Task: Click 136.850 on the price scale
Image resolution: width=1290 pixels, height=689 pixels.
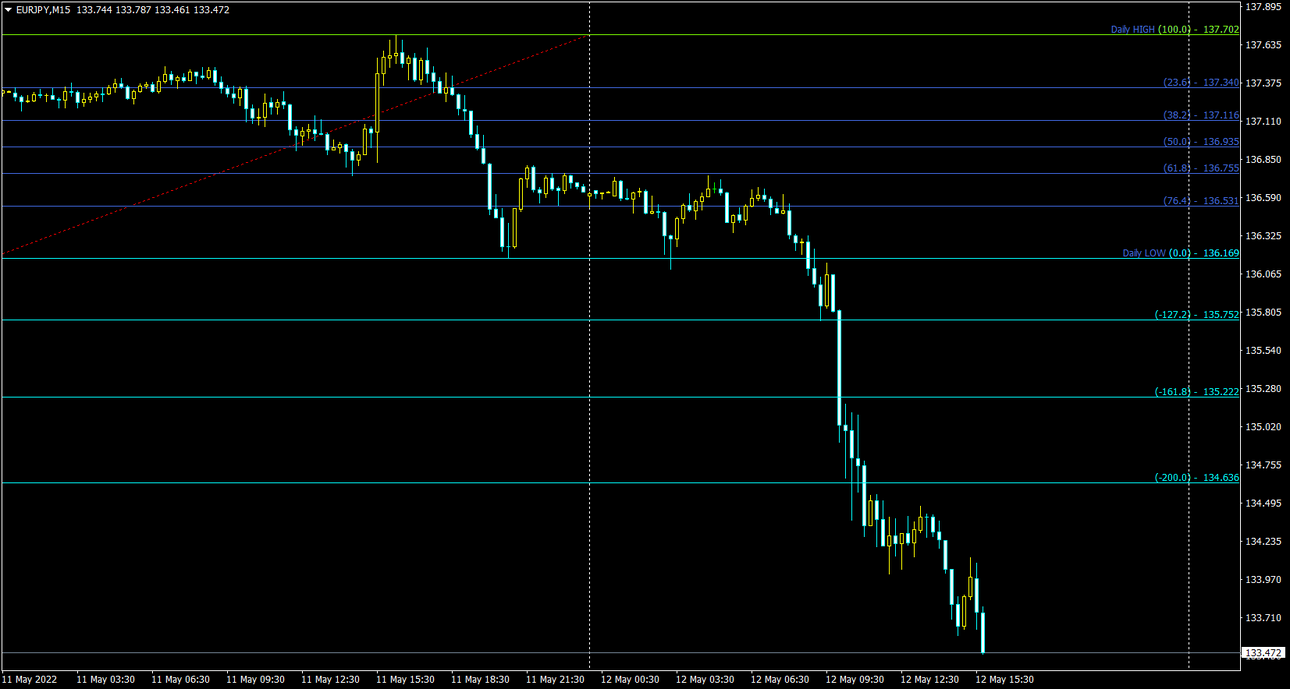Action: (x=1264, y=159)
